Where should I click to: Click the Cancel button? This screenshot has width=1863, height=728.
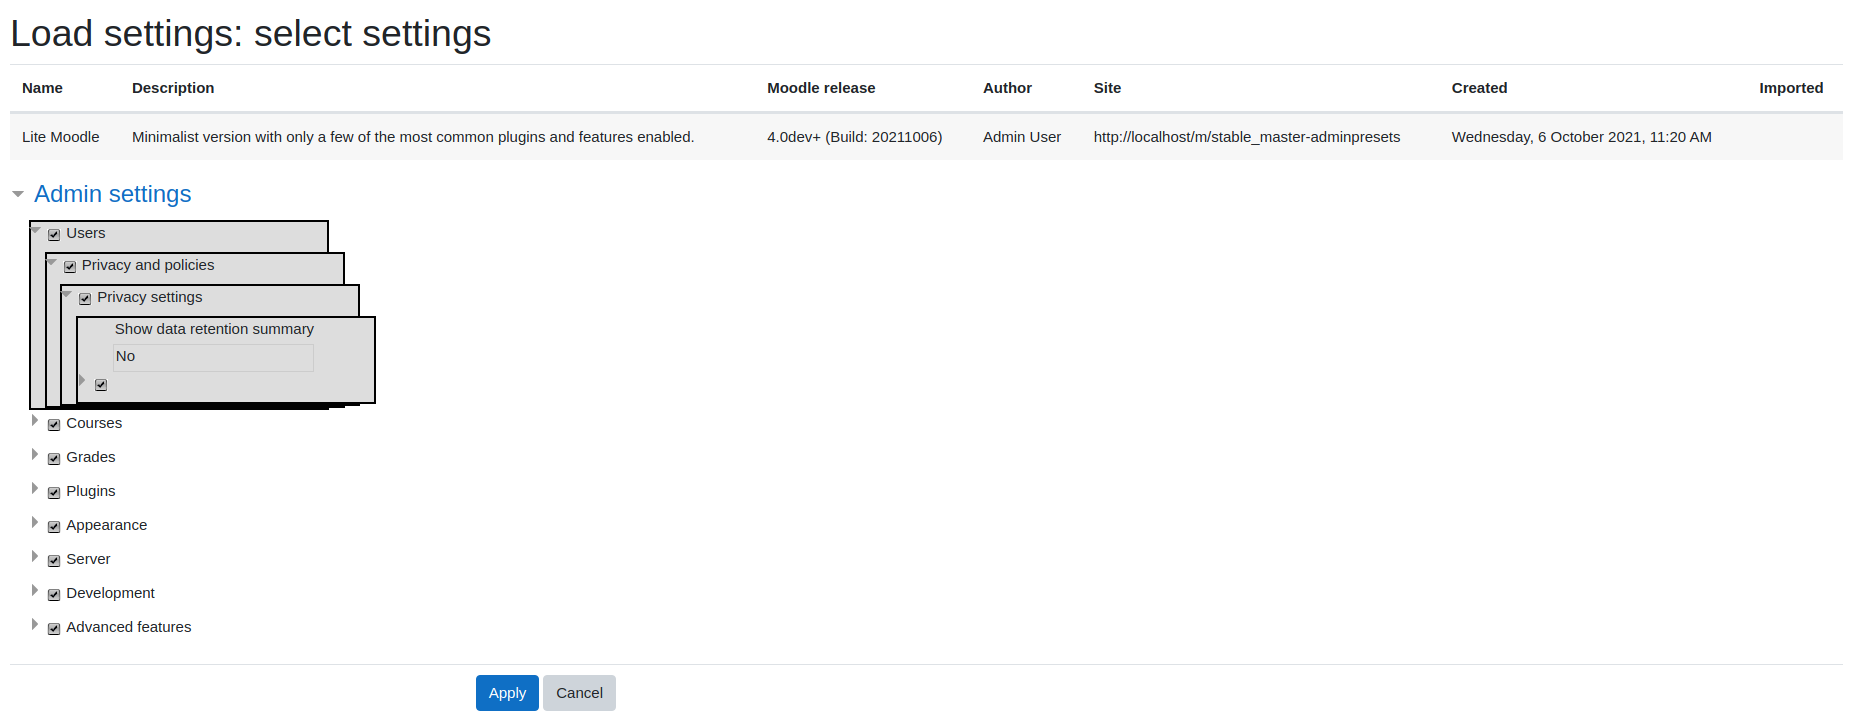pos(579,693)
